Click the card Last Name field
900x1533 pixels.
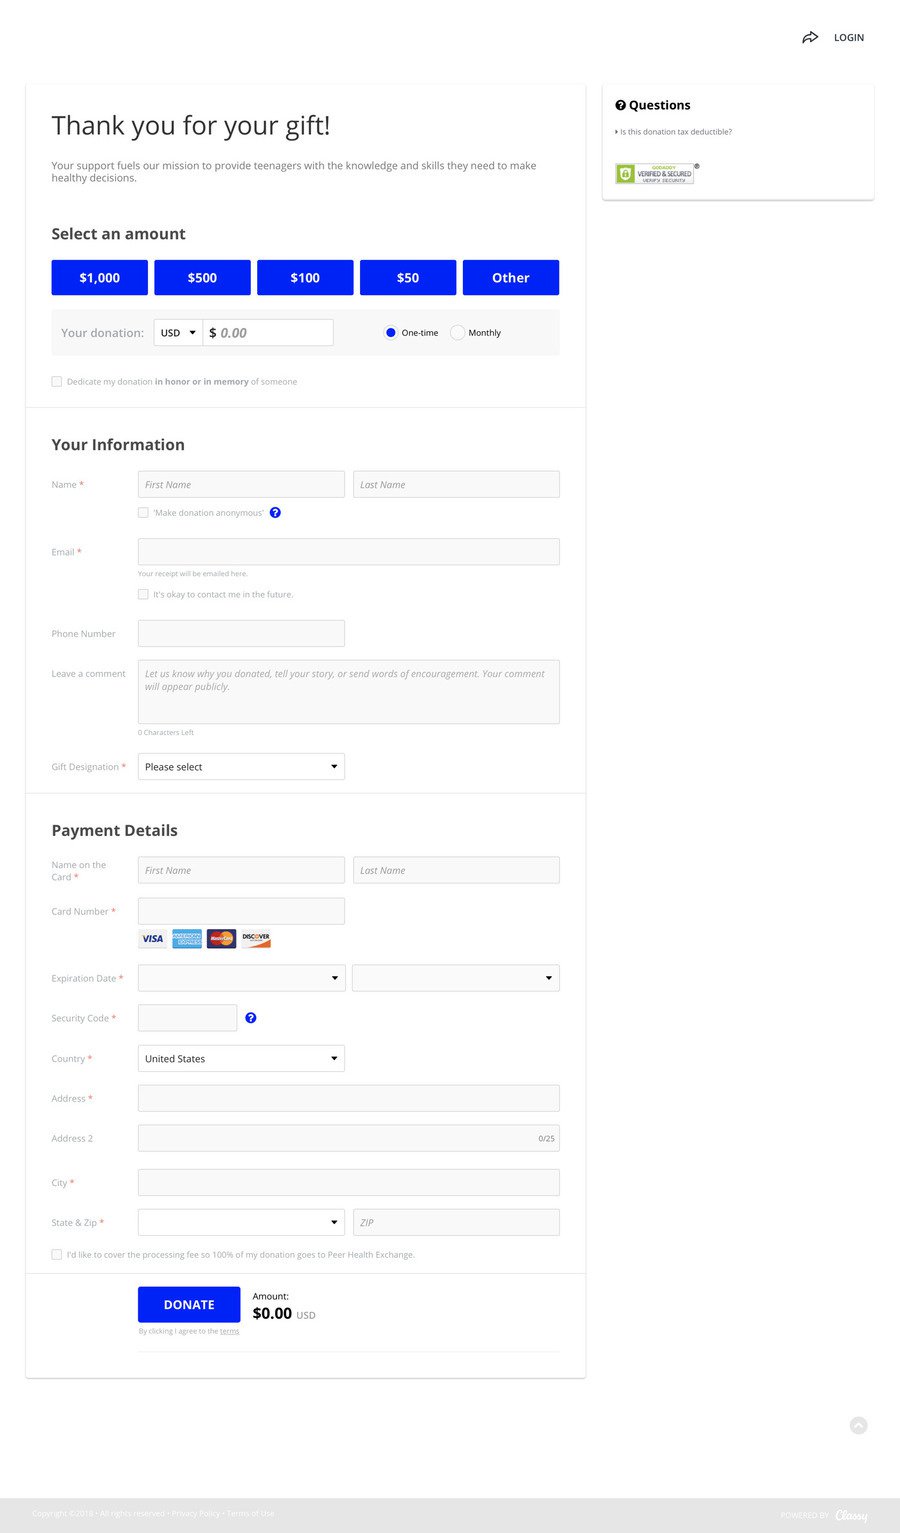pos(456,870)
